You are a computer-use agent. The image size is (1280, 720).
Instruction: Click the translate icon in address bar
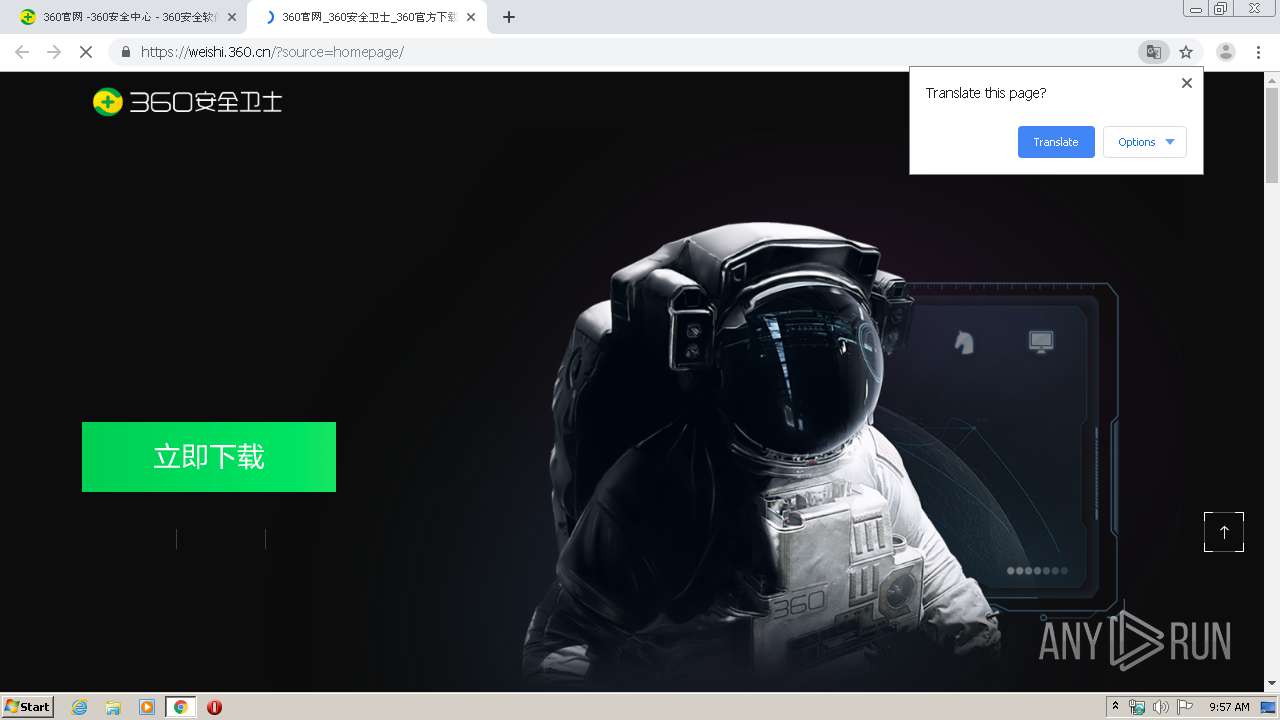pos(1153,52)
